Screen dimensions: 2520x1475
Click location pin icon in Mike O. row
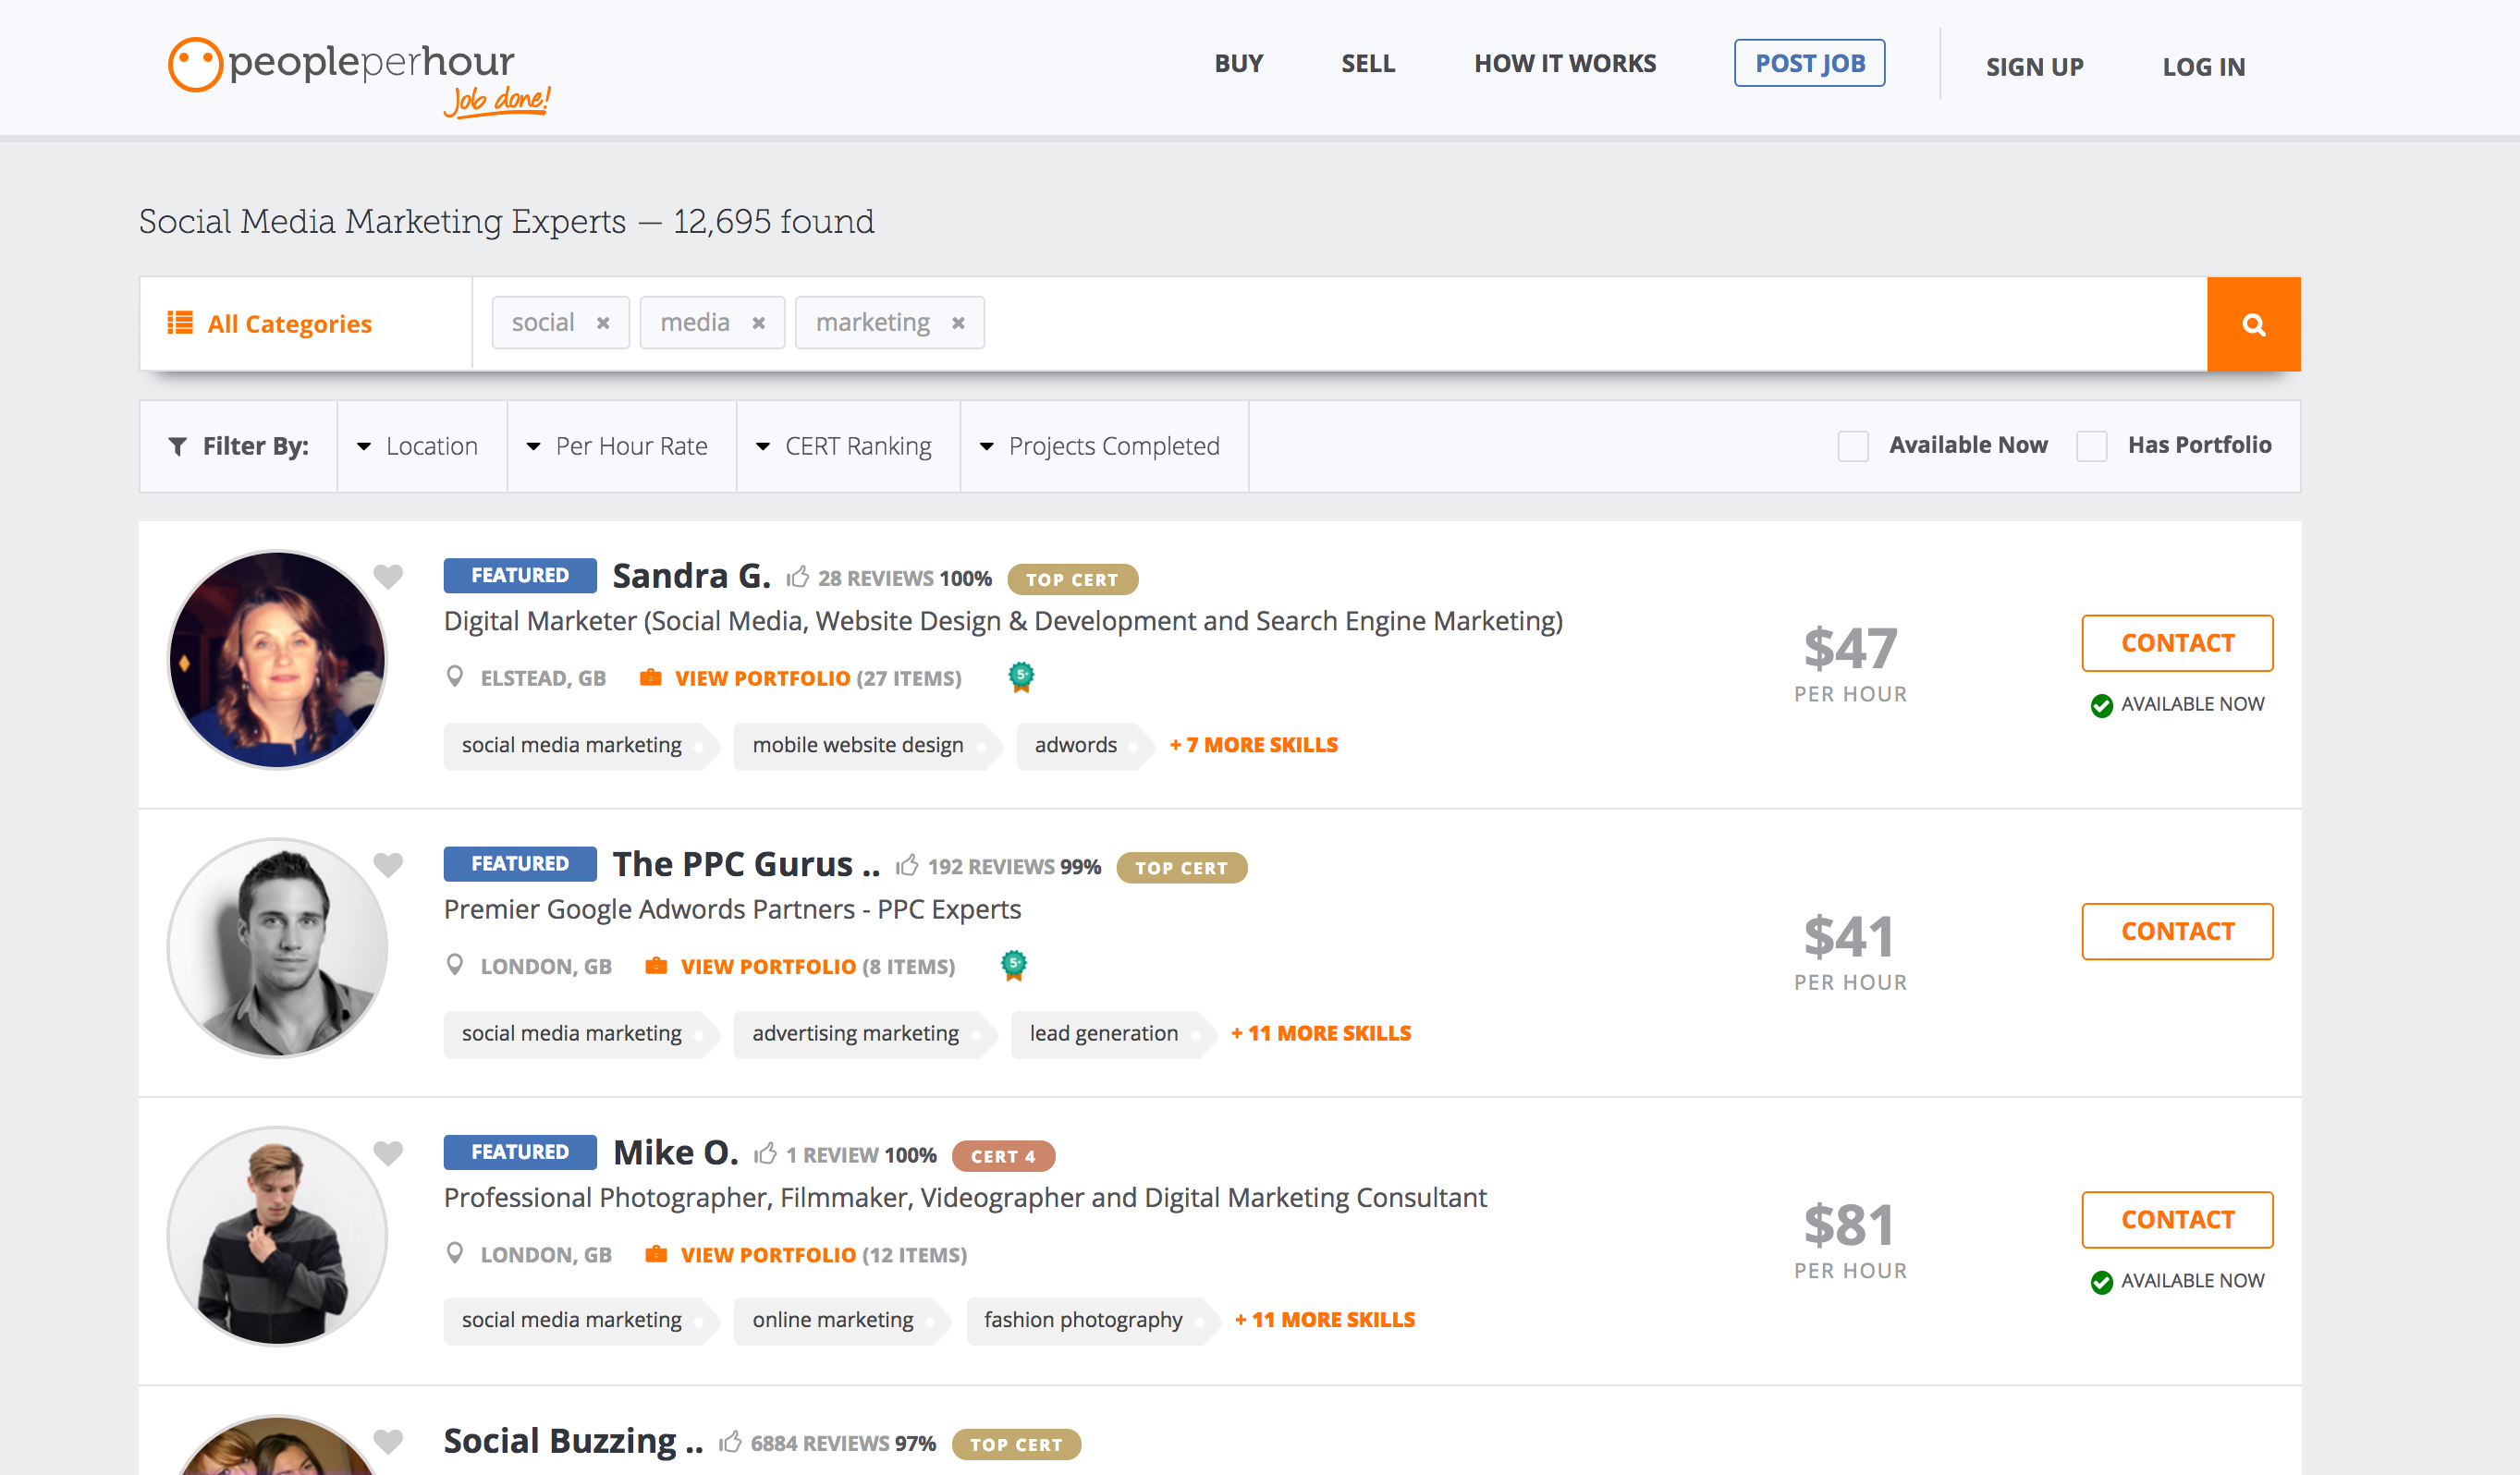(x=455, y=1253)
